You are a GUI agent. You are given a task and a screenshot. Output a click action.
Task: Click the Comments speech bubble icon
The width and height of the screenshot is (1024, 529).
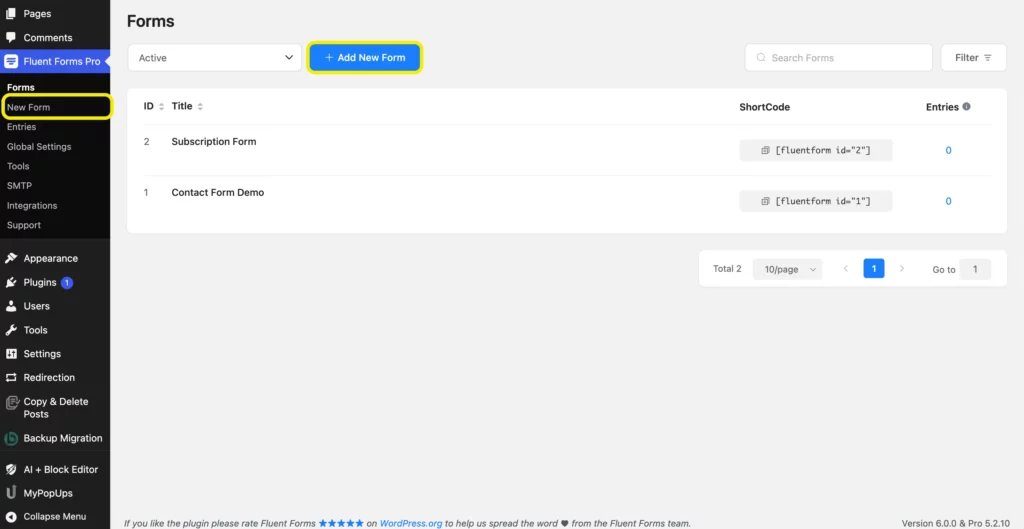[x=11, y=37]
